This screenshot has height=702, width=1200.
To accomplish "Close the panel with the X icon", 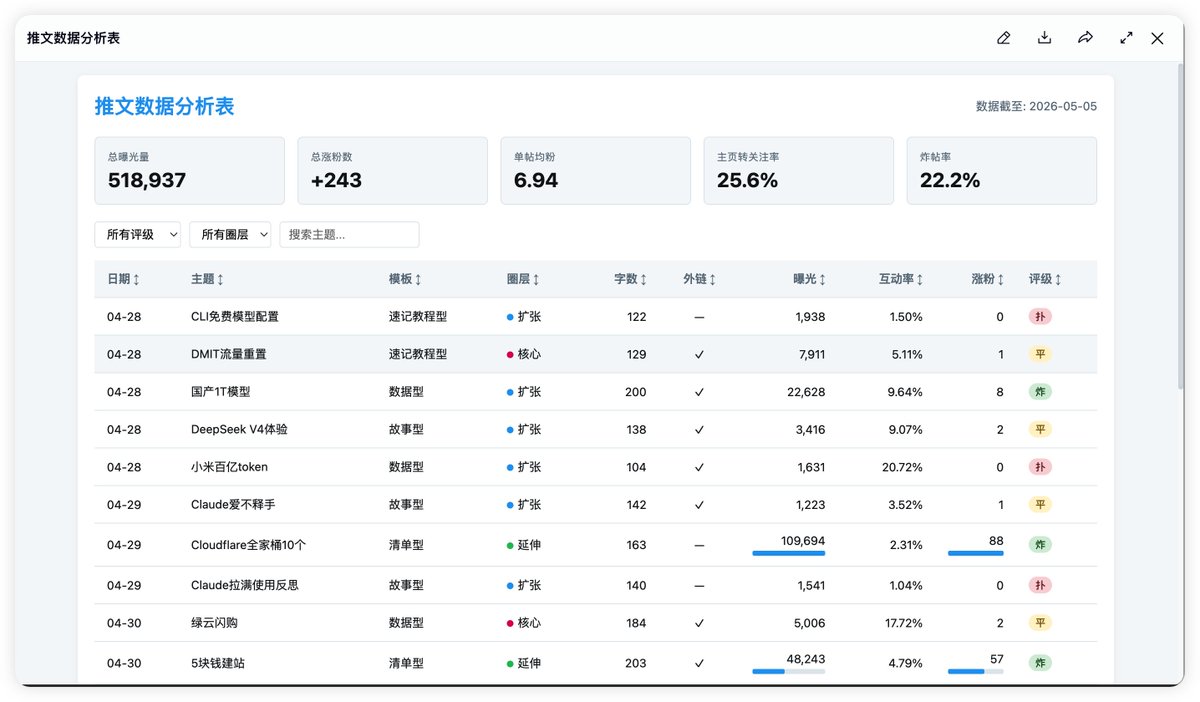I will 1157,38.
